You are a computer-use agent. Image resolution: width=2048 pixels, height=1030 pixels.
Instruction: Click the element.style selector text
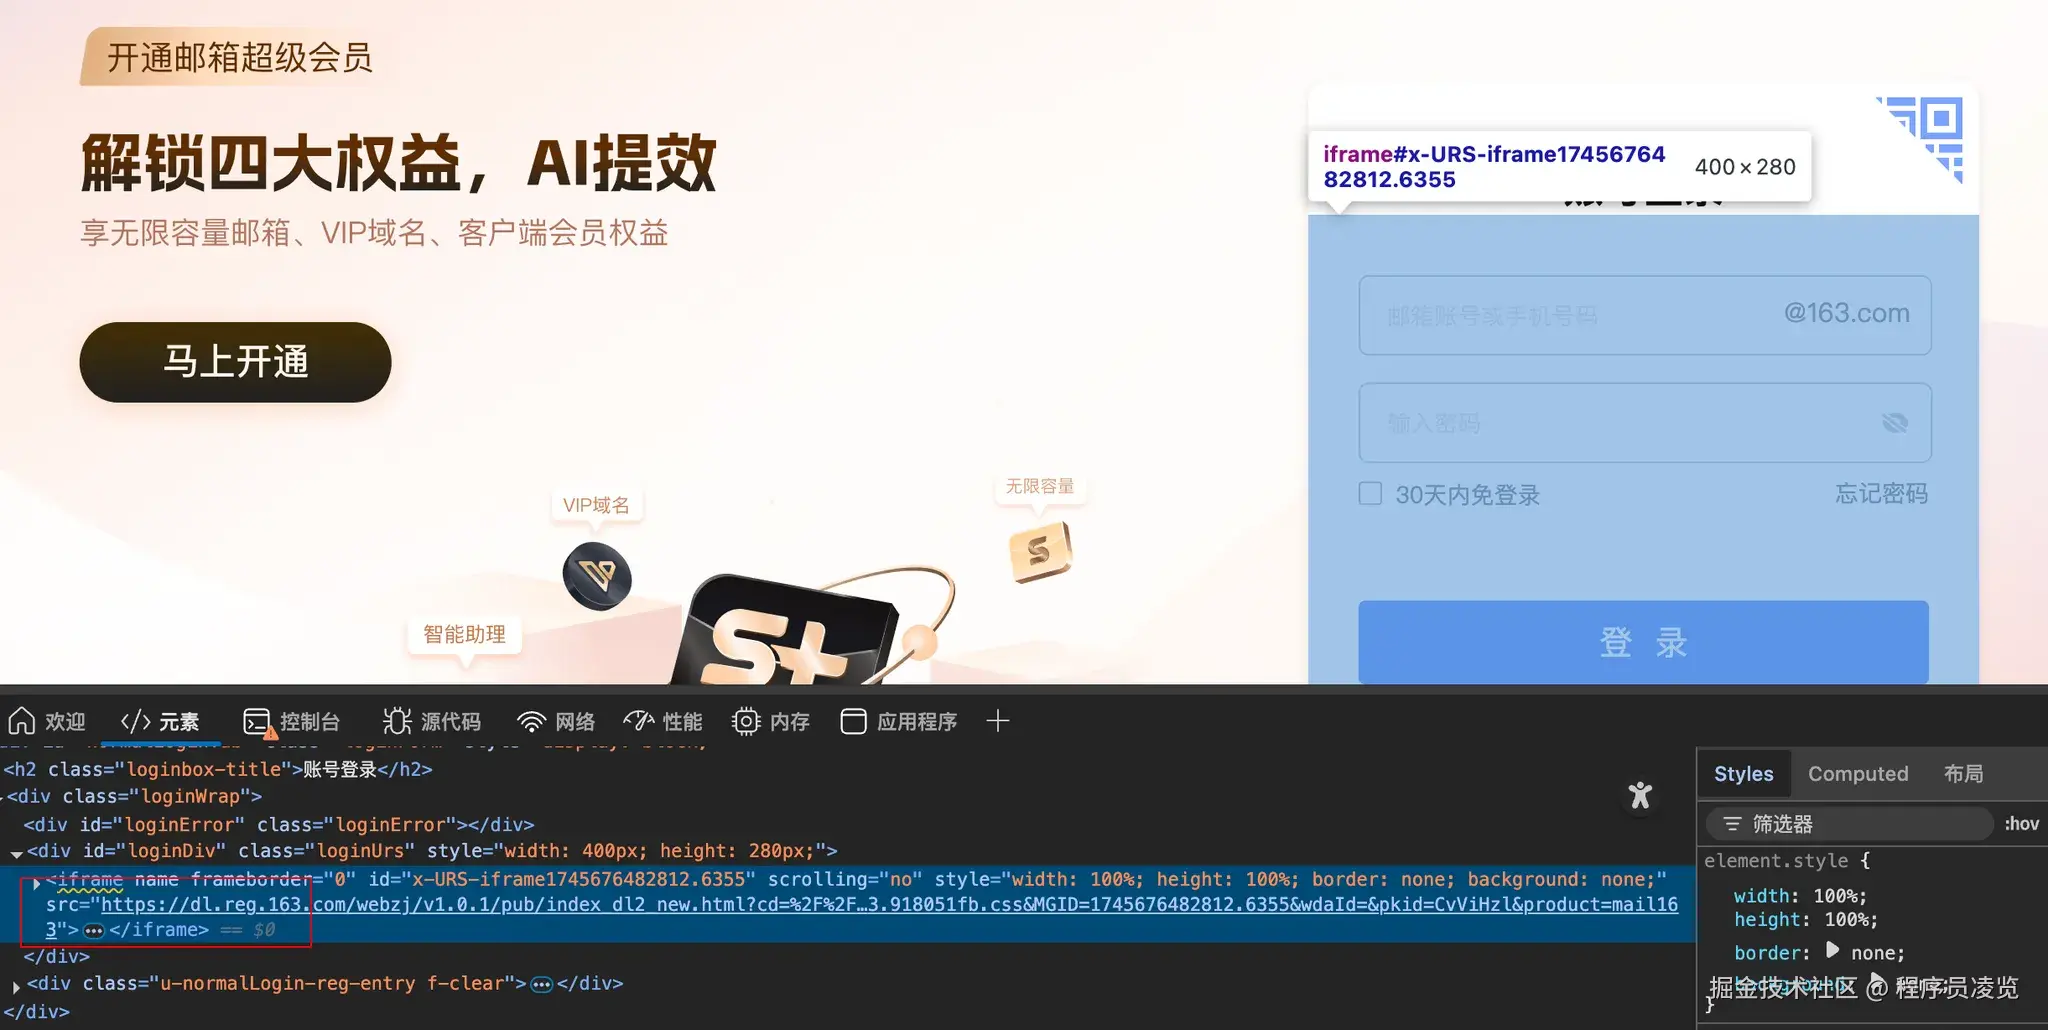tap(1776, 861)
